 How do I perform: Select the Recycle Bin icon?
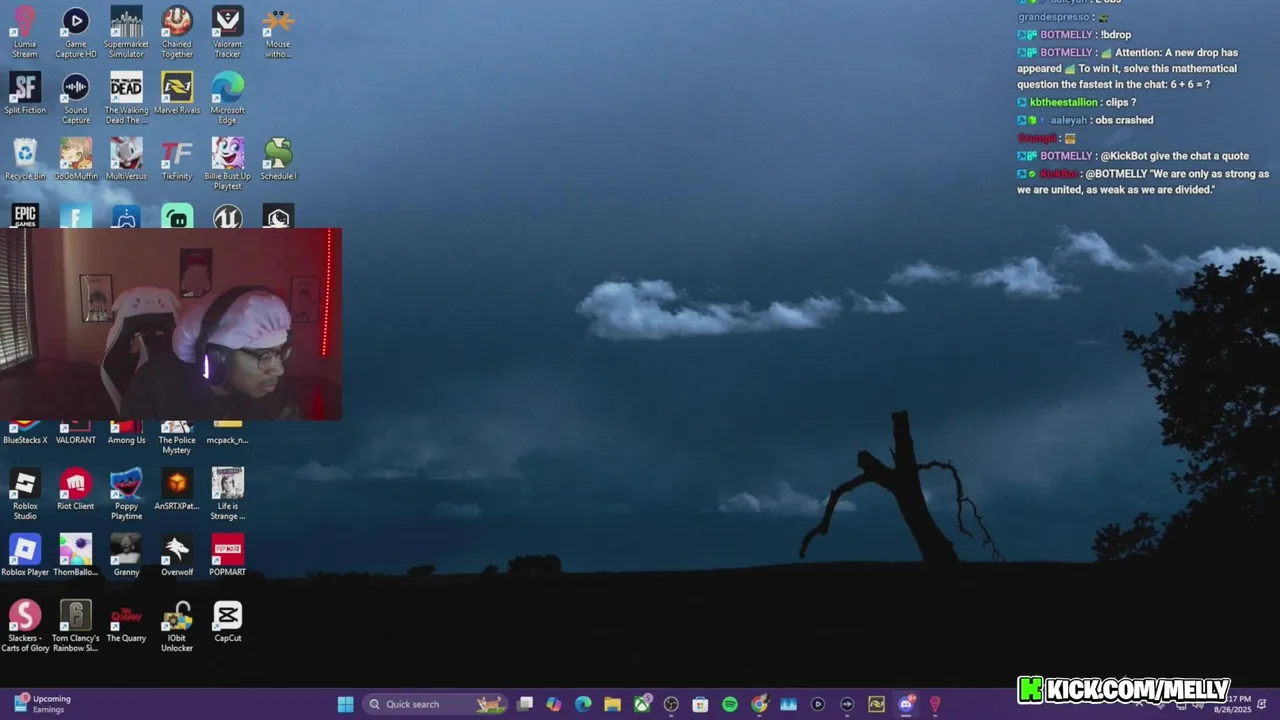click(25, 159)
